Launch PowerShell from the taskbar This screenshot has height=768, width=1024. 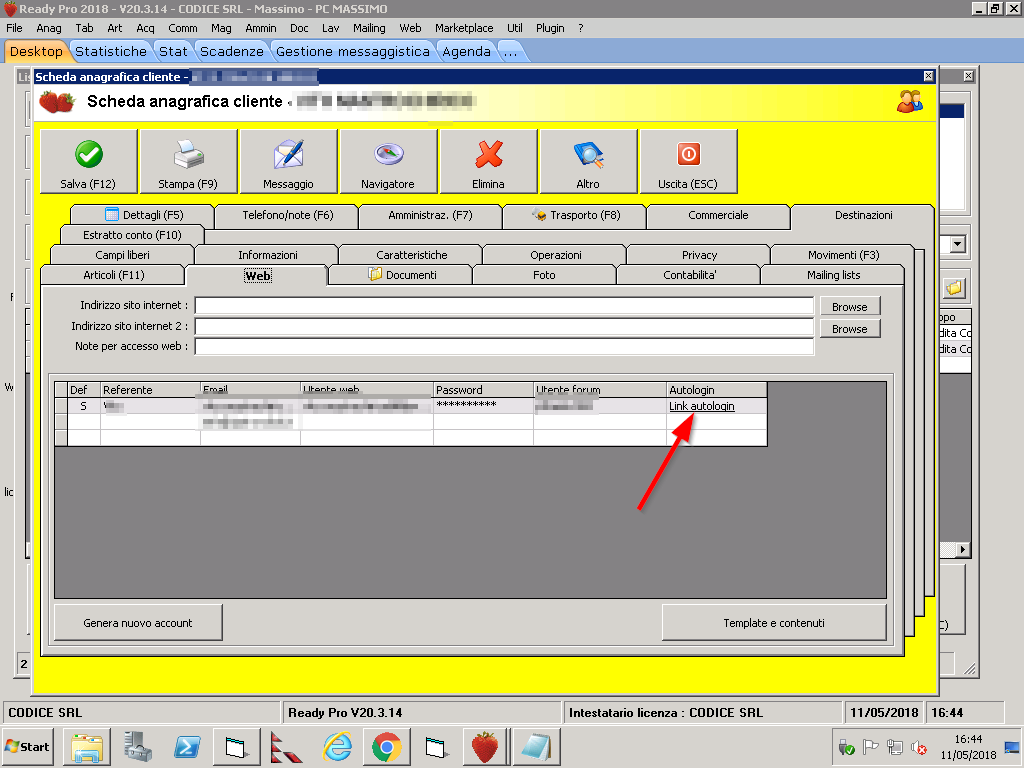point(187,747)
